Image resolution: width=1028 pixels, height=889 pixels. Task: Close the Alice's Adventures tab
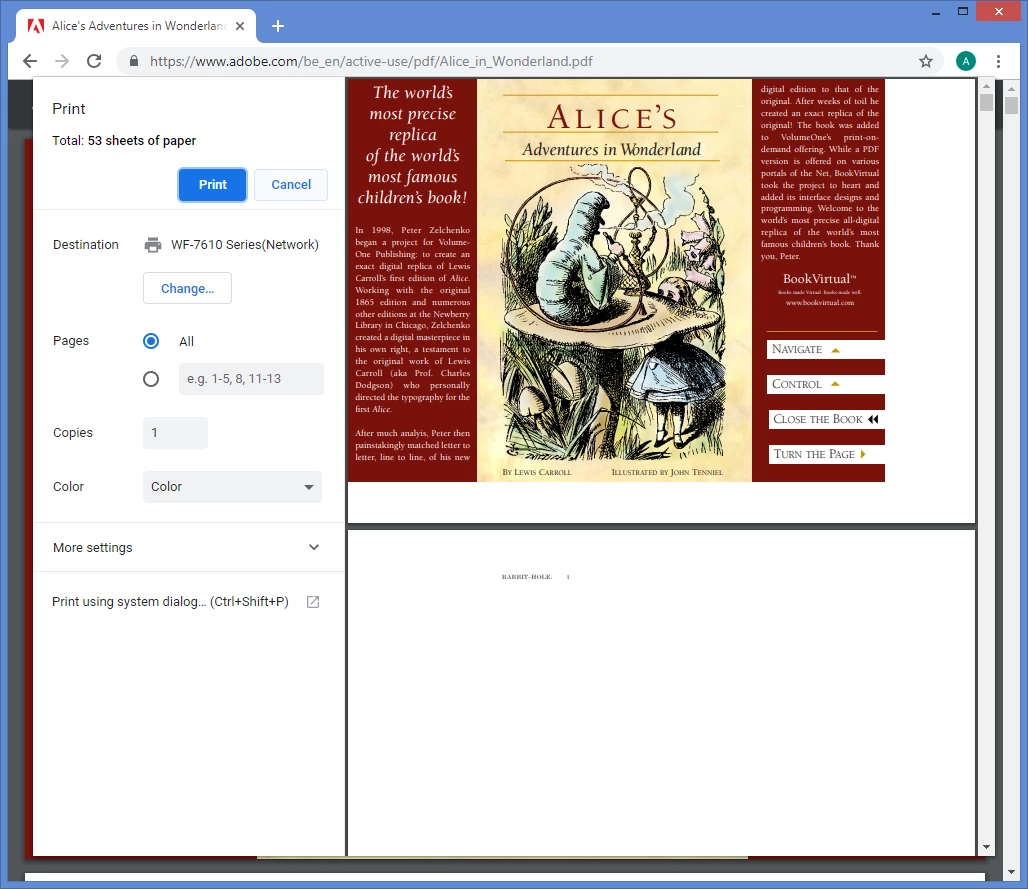coord(240,26)
